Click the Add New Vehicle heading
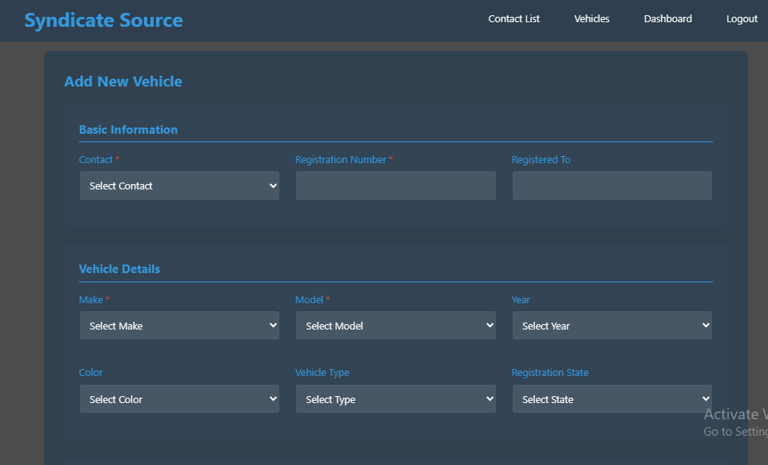The image size is (768, 465). pos(123,82)
